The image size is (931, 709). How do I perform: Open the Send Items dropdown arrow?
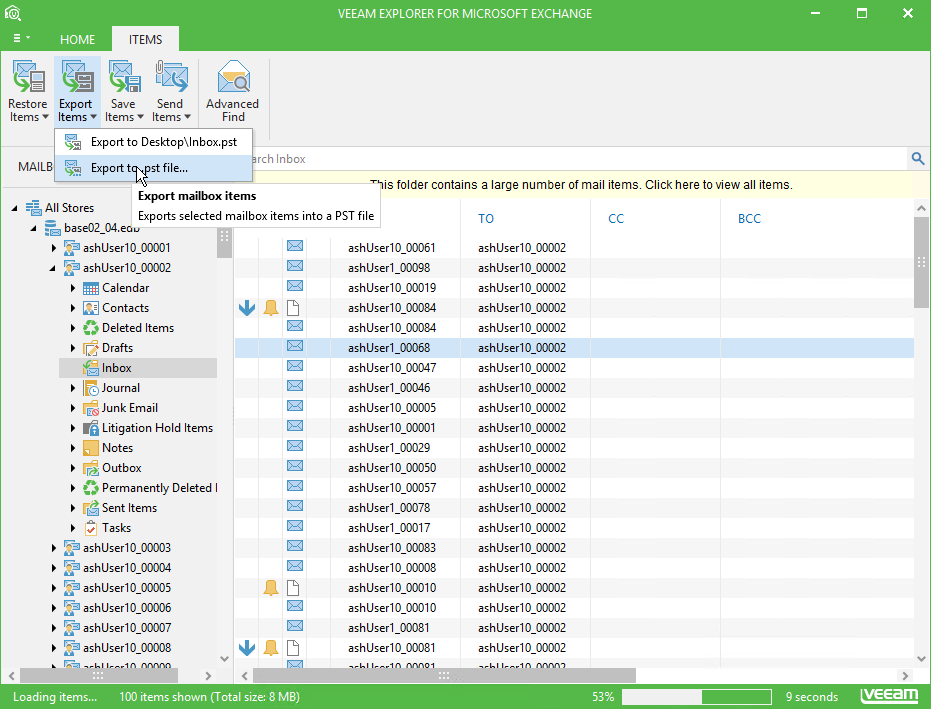[x=187, y=117]
